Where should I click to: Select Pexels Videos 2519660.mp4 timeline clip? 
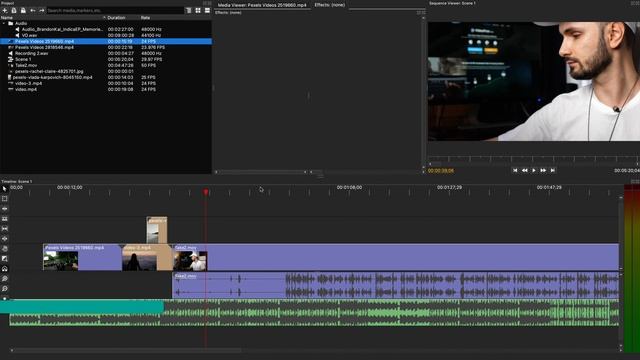click(x=82, y=258)
